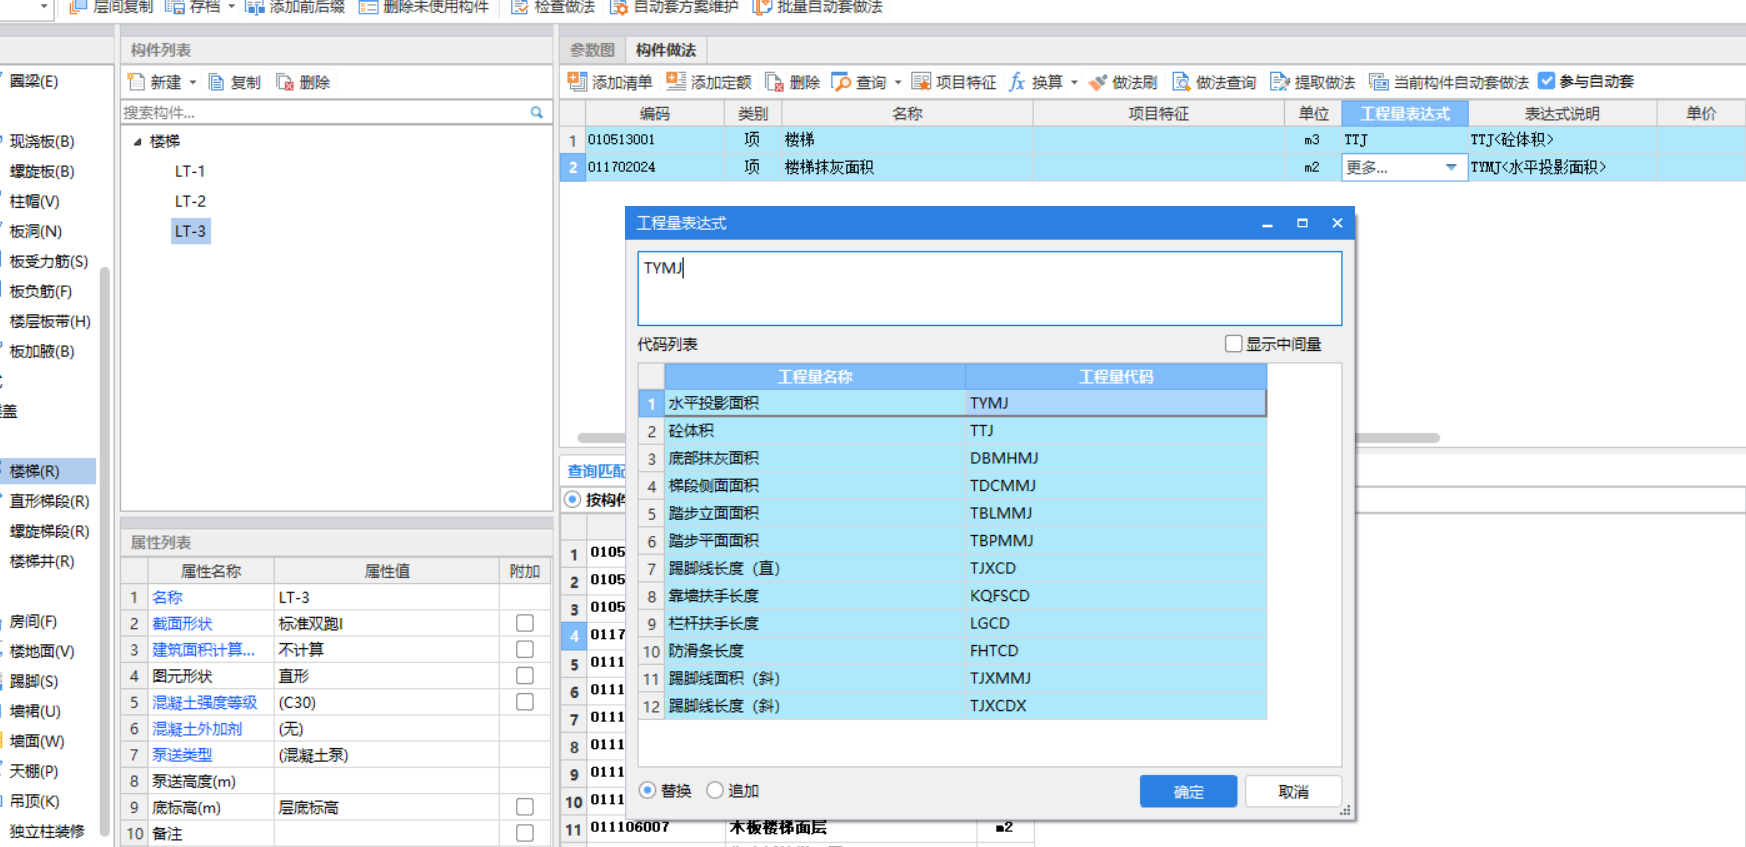Image resolution: width=1746 pixels, height=847 pixels.
Task: Select 楼梯(R) in the component type list
Action: click(x=48, y=471)
